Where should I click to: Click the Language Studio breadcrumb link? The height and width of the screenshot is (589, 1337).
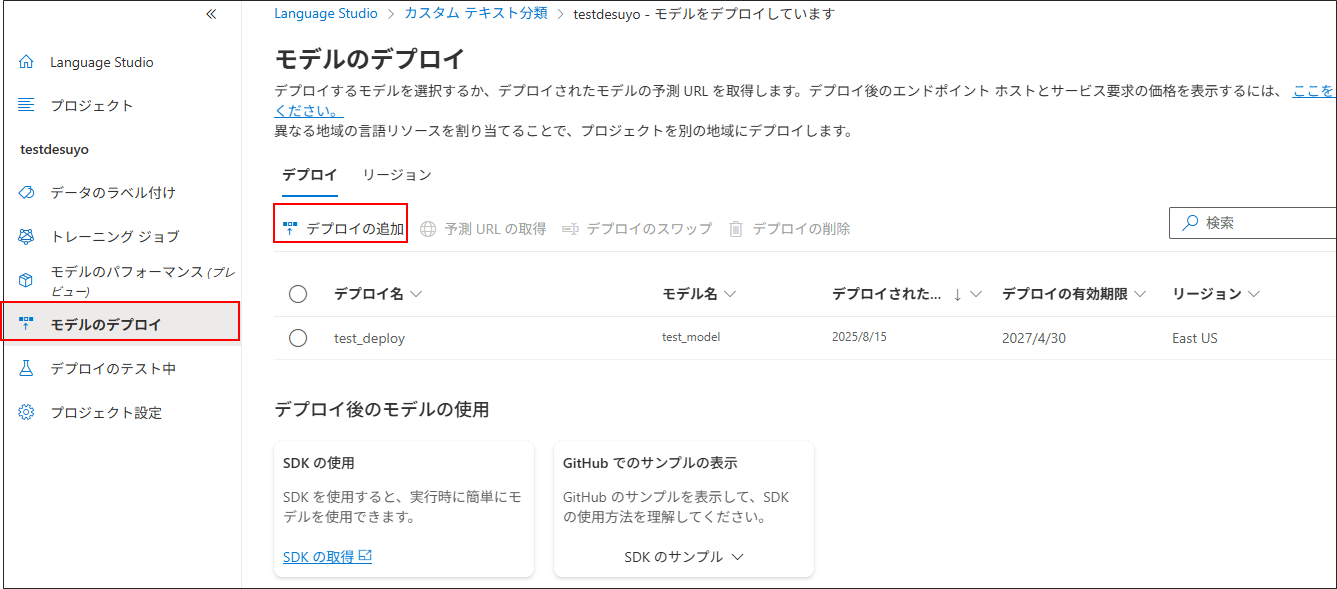tap(326, 13)
